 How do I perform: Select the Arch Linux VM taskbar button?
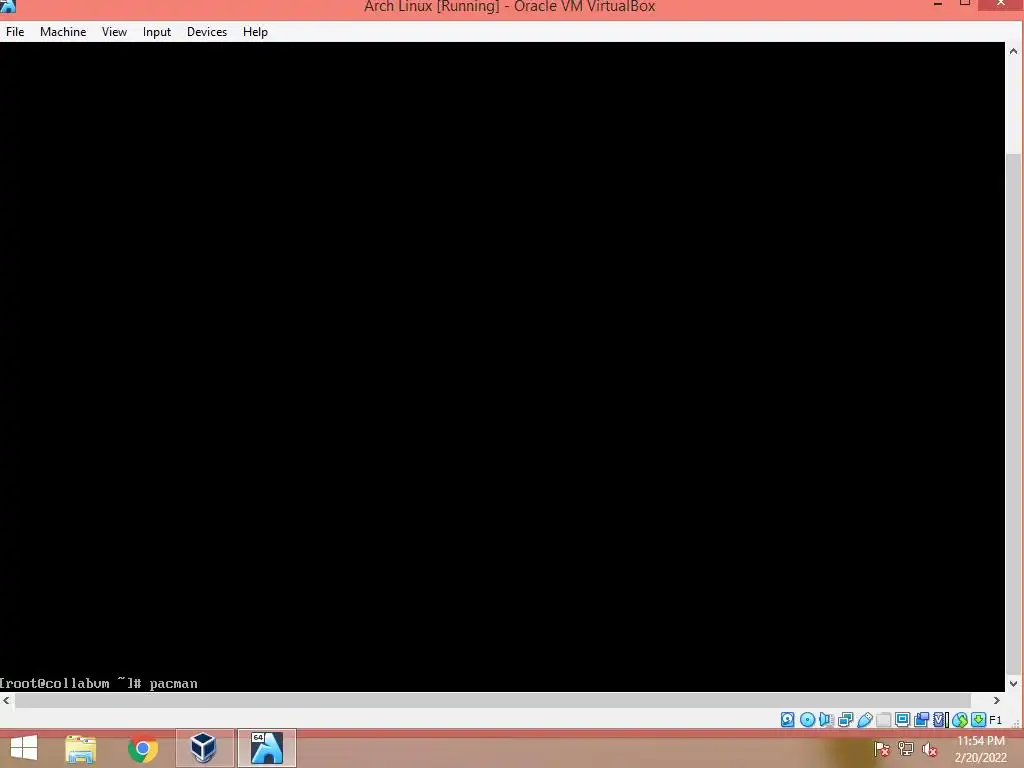tap(266, 748)
